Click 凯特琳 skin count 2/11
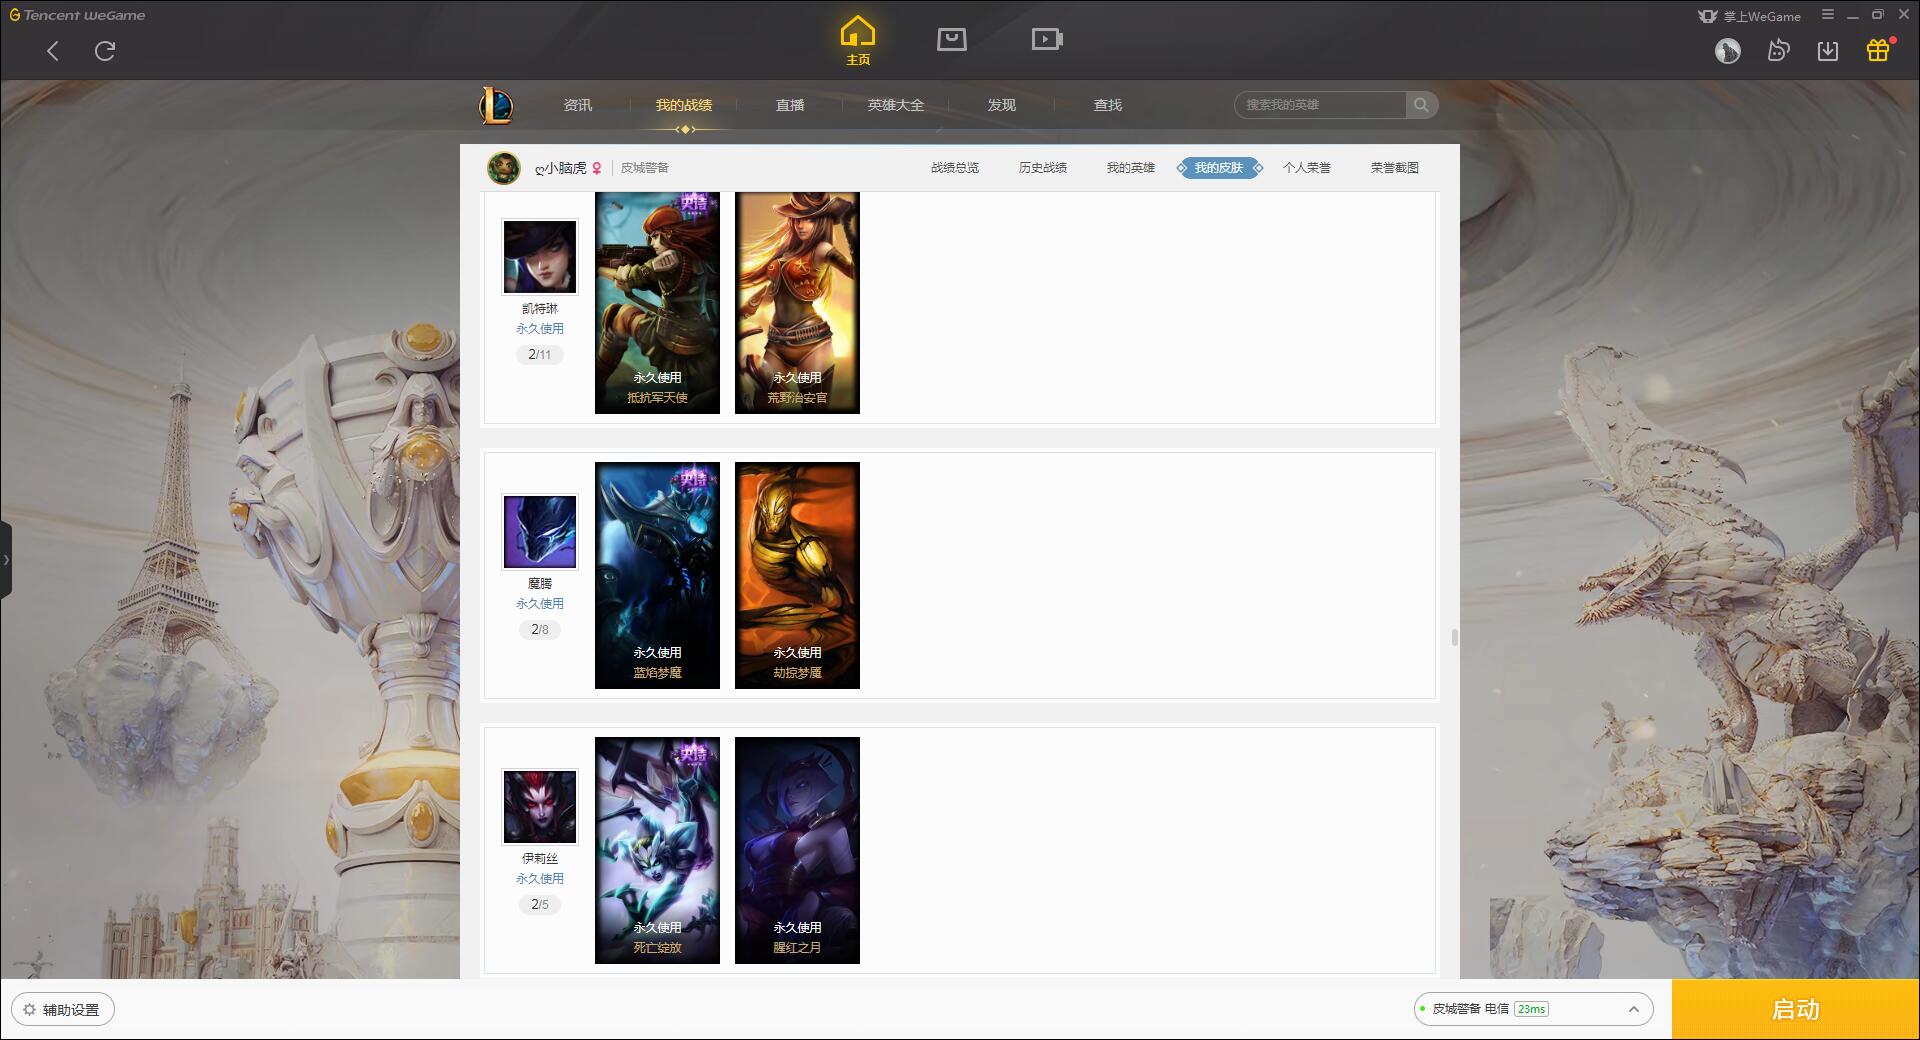 [x=540, y=355]
